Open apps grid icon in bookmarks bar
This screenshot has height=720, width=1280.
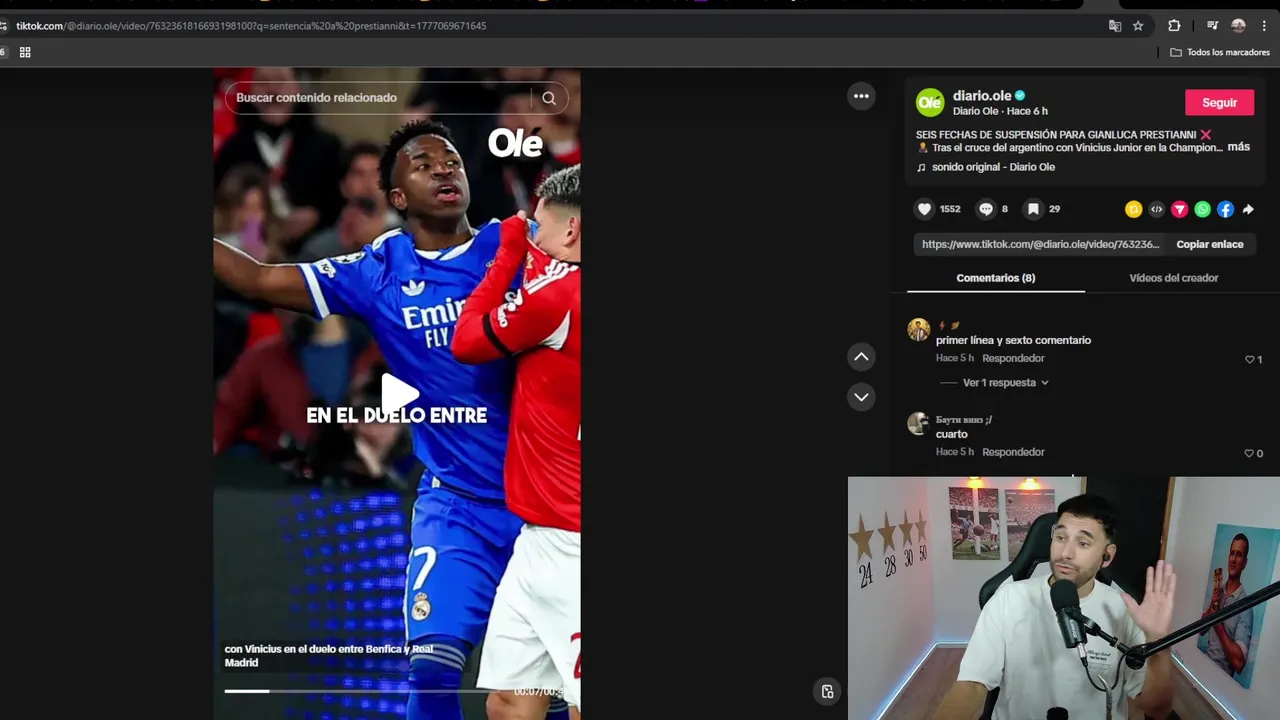click(25, 52)
